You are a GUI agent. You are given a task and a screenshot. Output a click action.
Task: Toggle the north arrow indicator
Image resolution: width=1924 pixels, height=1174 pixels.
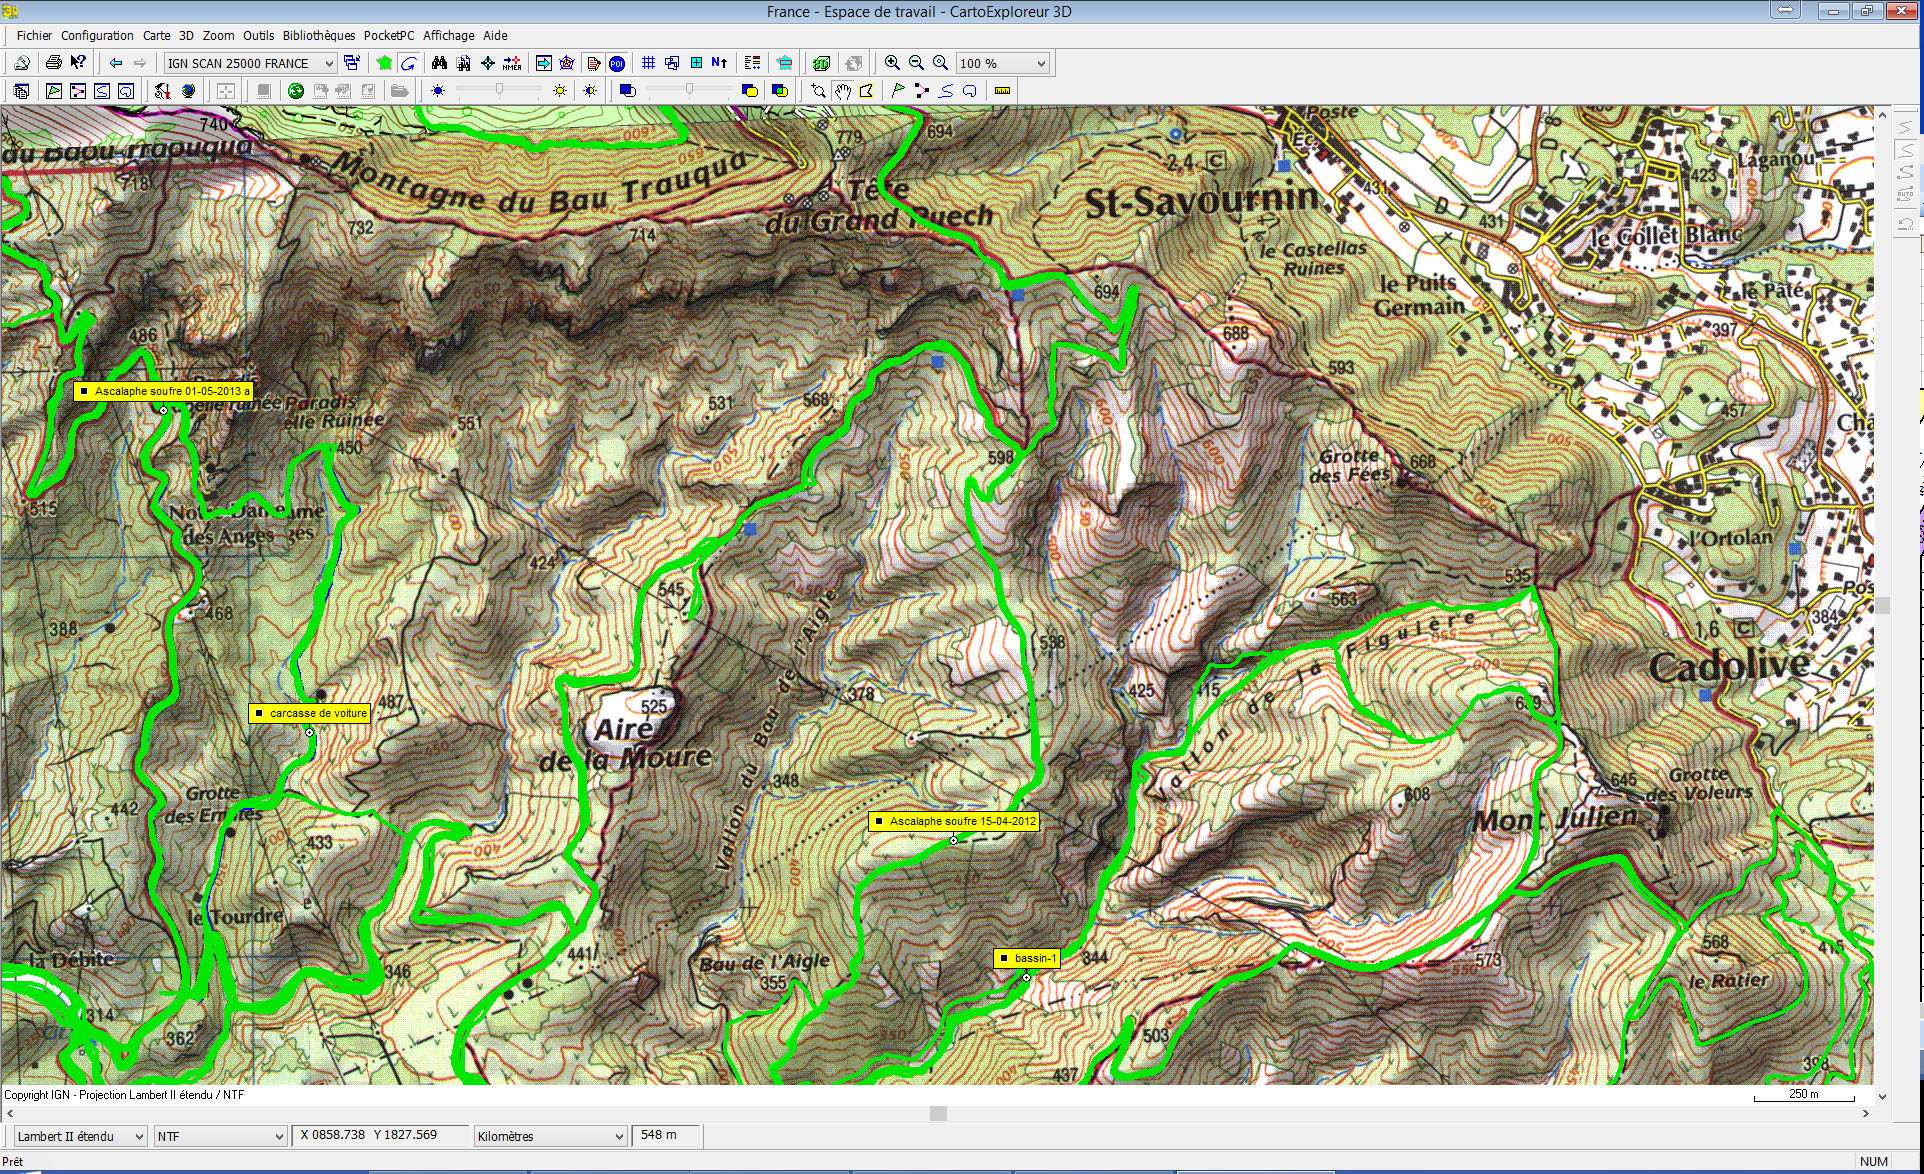click(720, 63)
